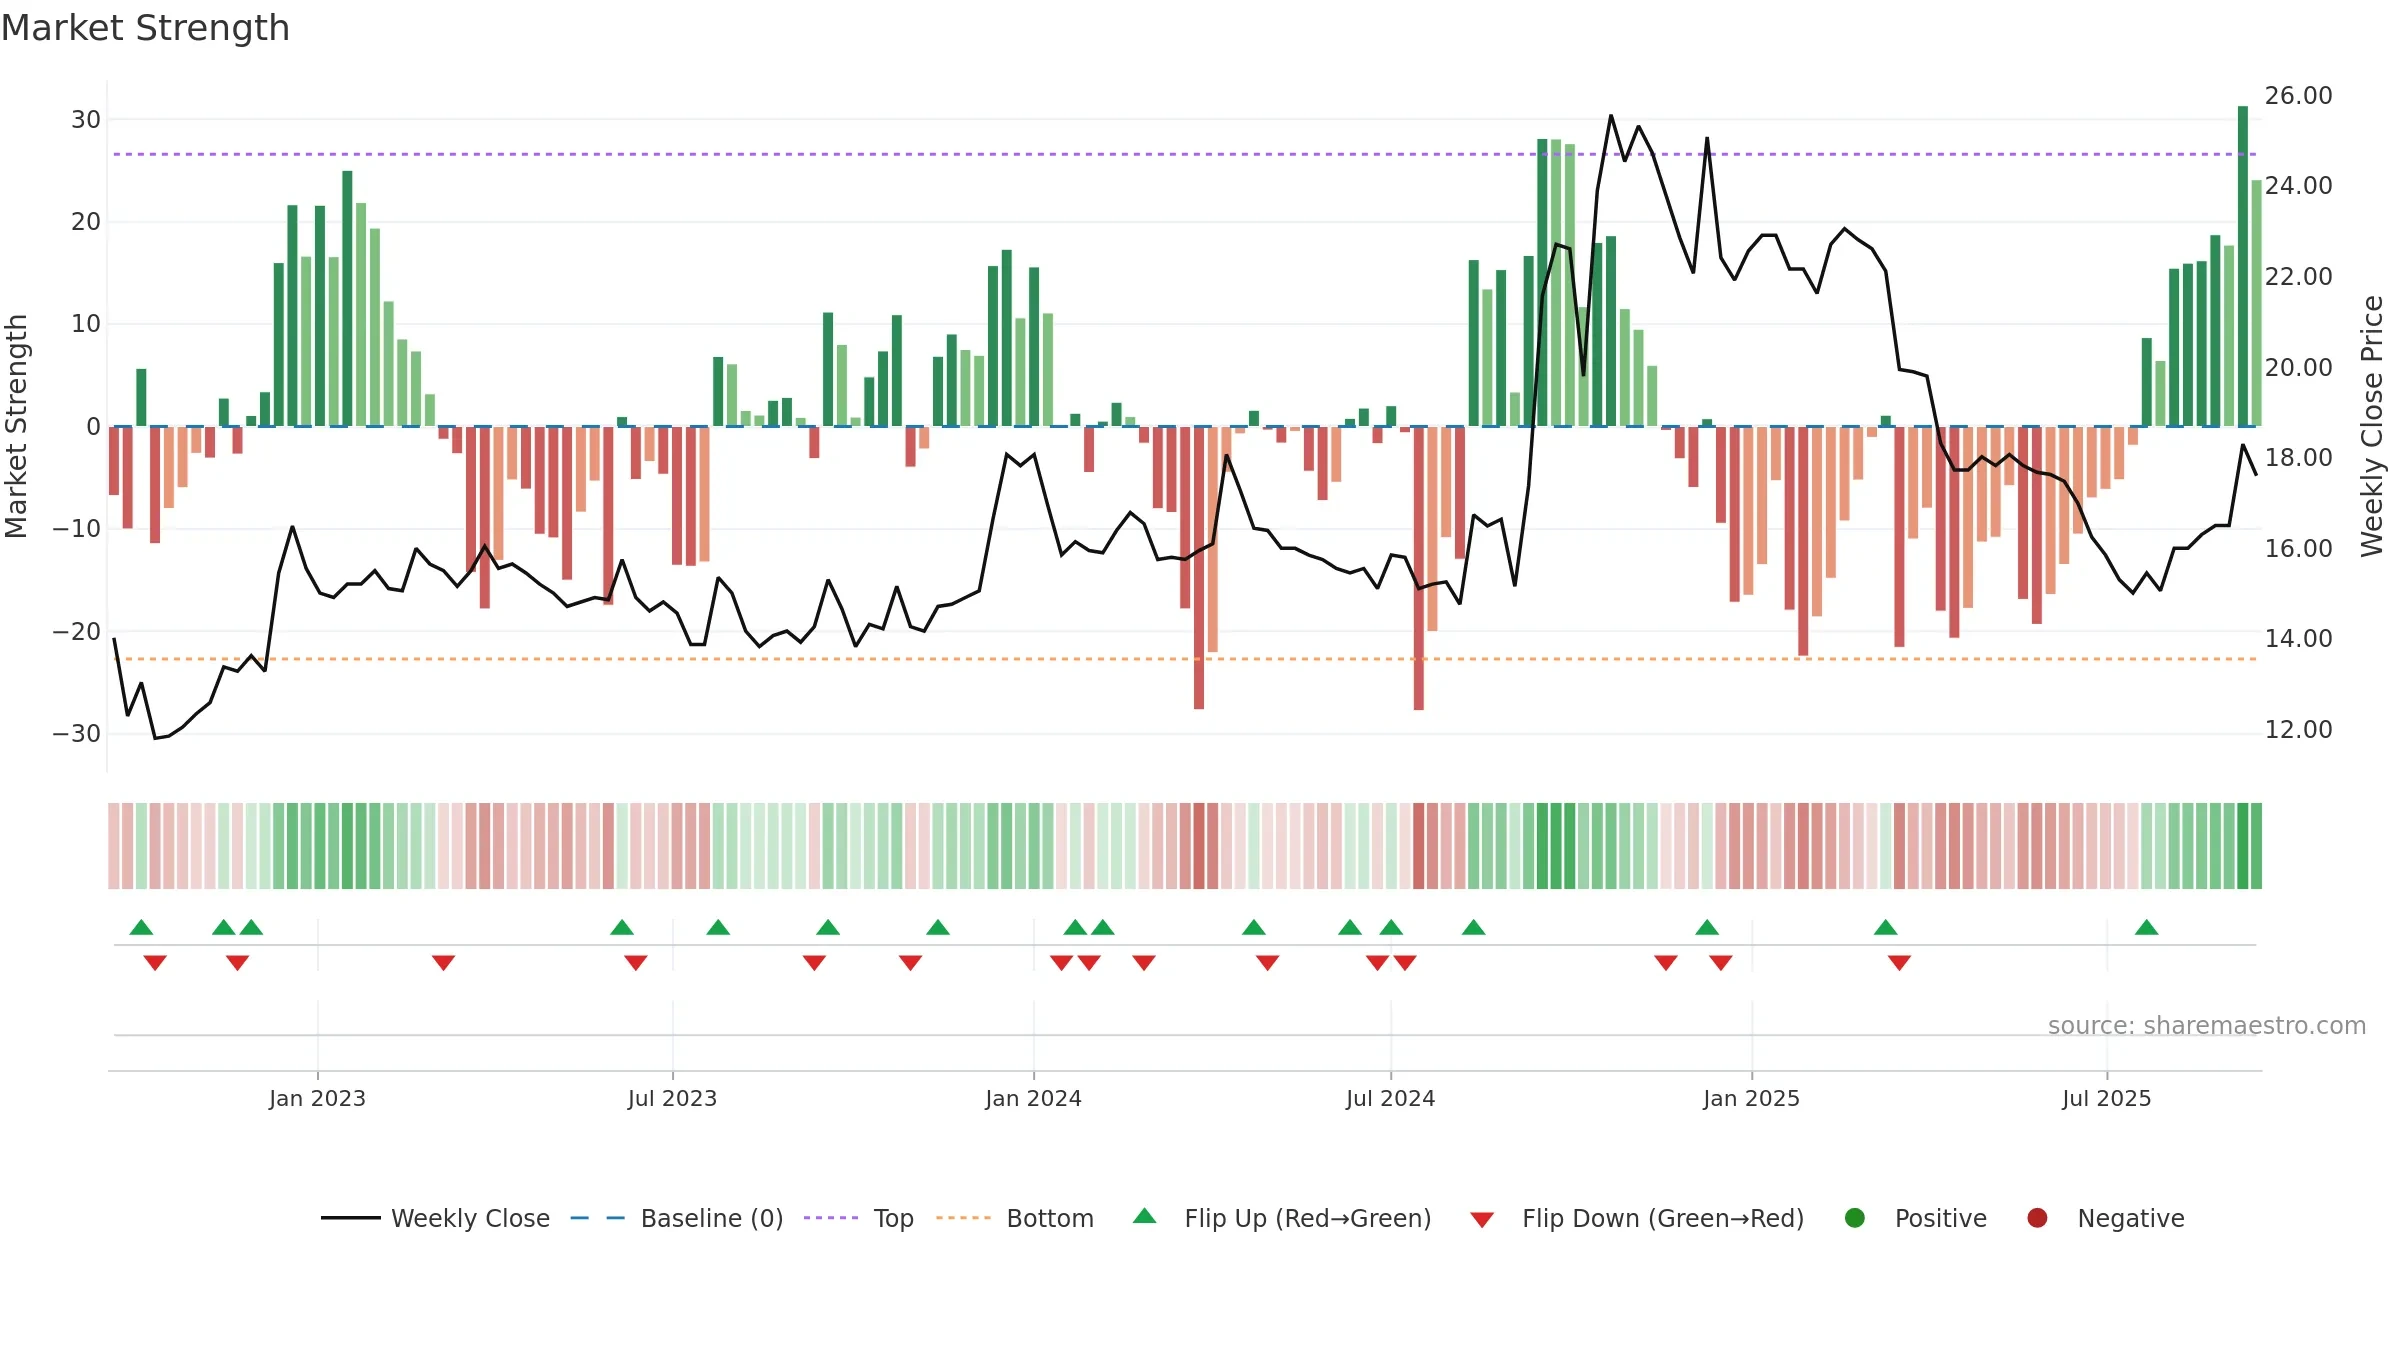Click the Weekly Close Price right axis title
This screenshot has height=1350, width=2400.
(x=2372, y=426)
